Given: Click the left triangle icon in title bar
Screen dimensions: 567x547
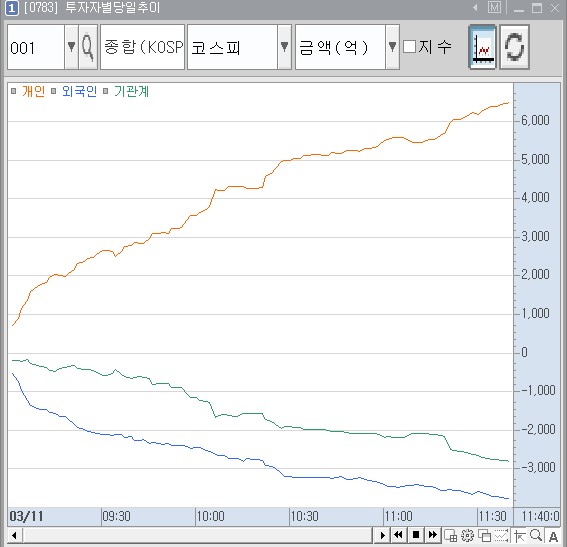Looking at the screenshot, I should [x=475, y=7].
